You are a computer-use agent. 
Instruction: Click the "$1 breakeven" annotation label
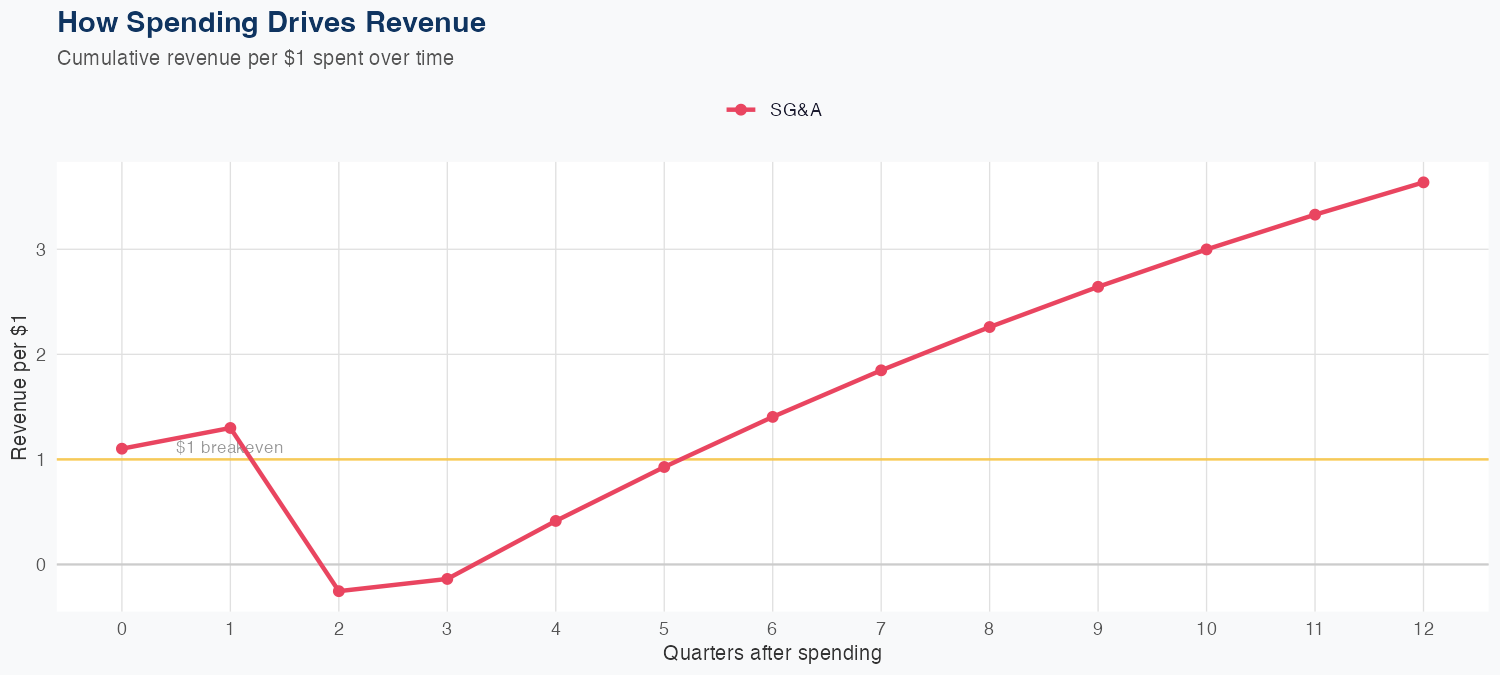click(229, 447)
